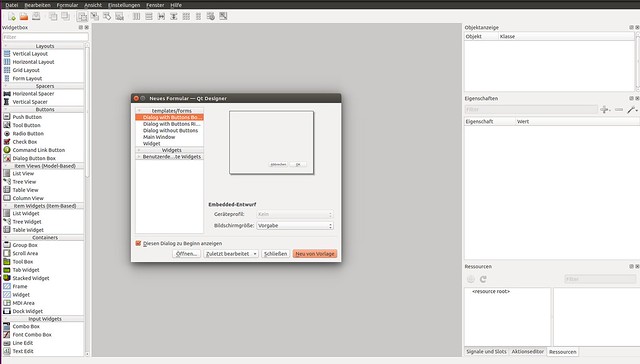Image resolution: width=640 pixels, height=364 pixels.
Task: Open the Formular menu
Action: pos(67,5)
